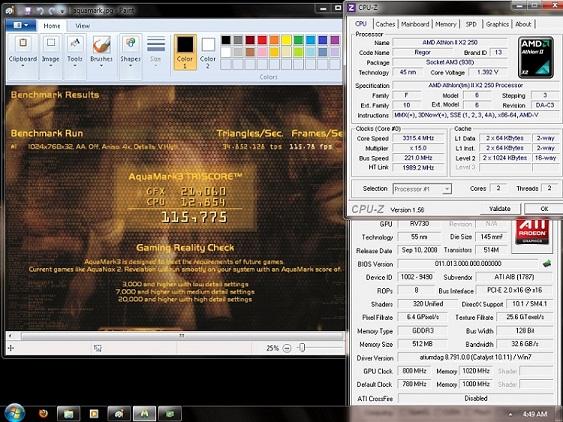Screen dimensions: 563x422
Task: Pick the dark red swatch in Colors palette
Action: (x=250, y=40)
